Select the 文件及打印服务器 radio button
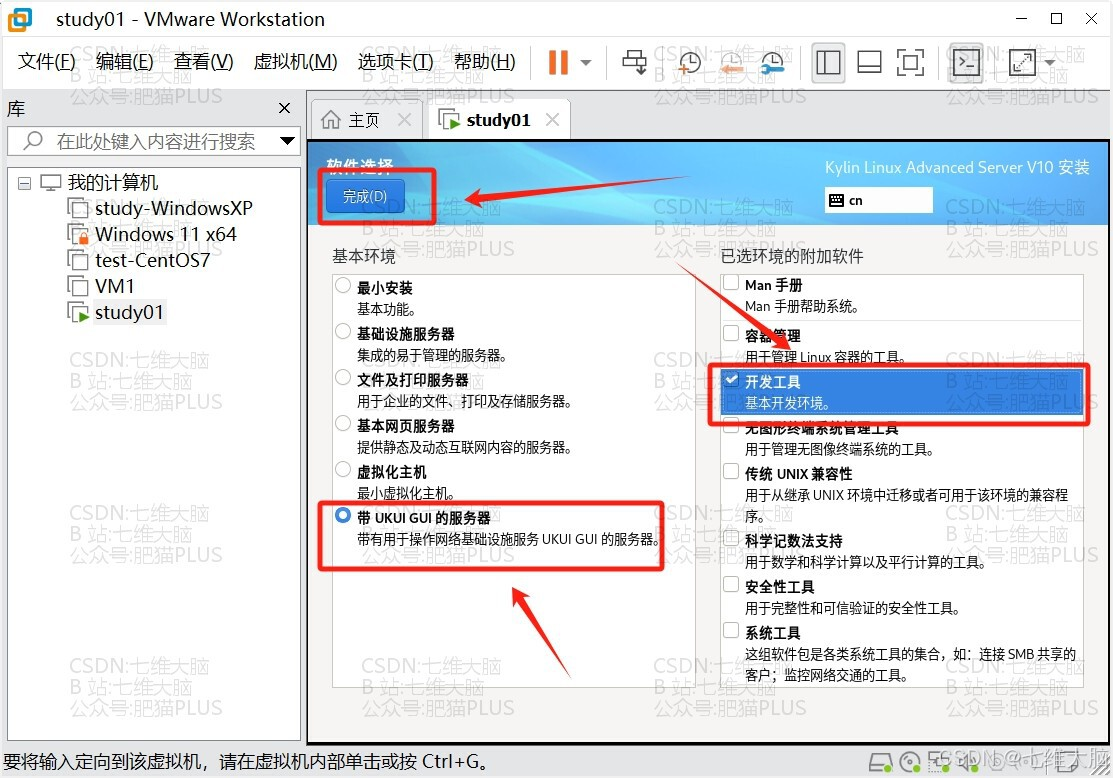Image resolution: width=1113 pixels, height=778 pixels. [x=343, y=378]
